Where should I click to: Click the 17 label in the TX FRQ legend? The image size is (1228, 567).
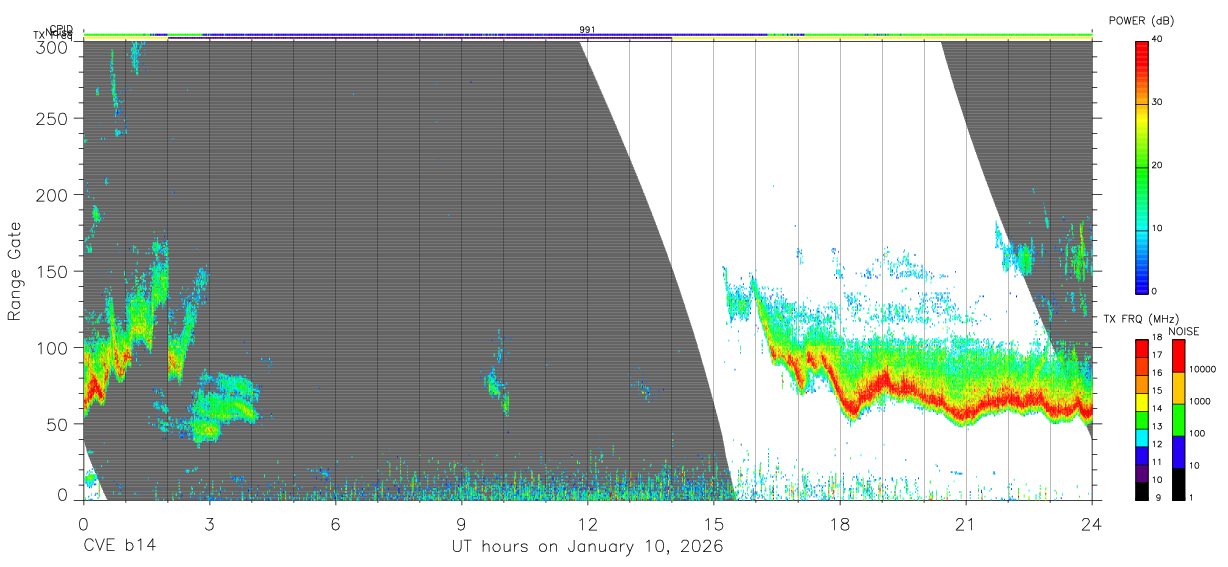click(x=1158, y=355)
